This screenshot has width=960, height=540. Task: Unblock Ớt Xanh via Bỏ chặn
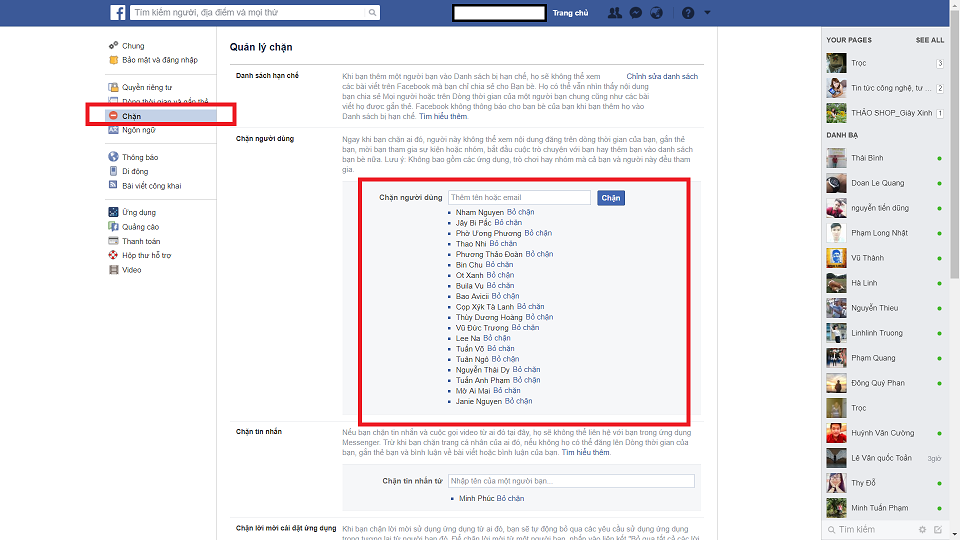tap(500, 275)
